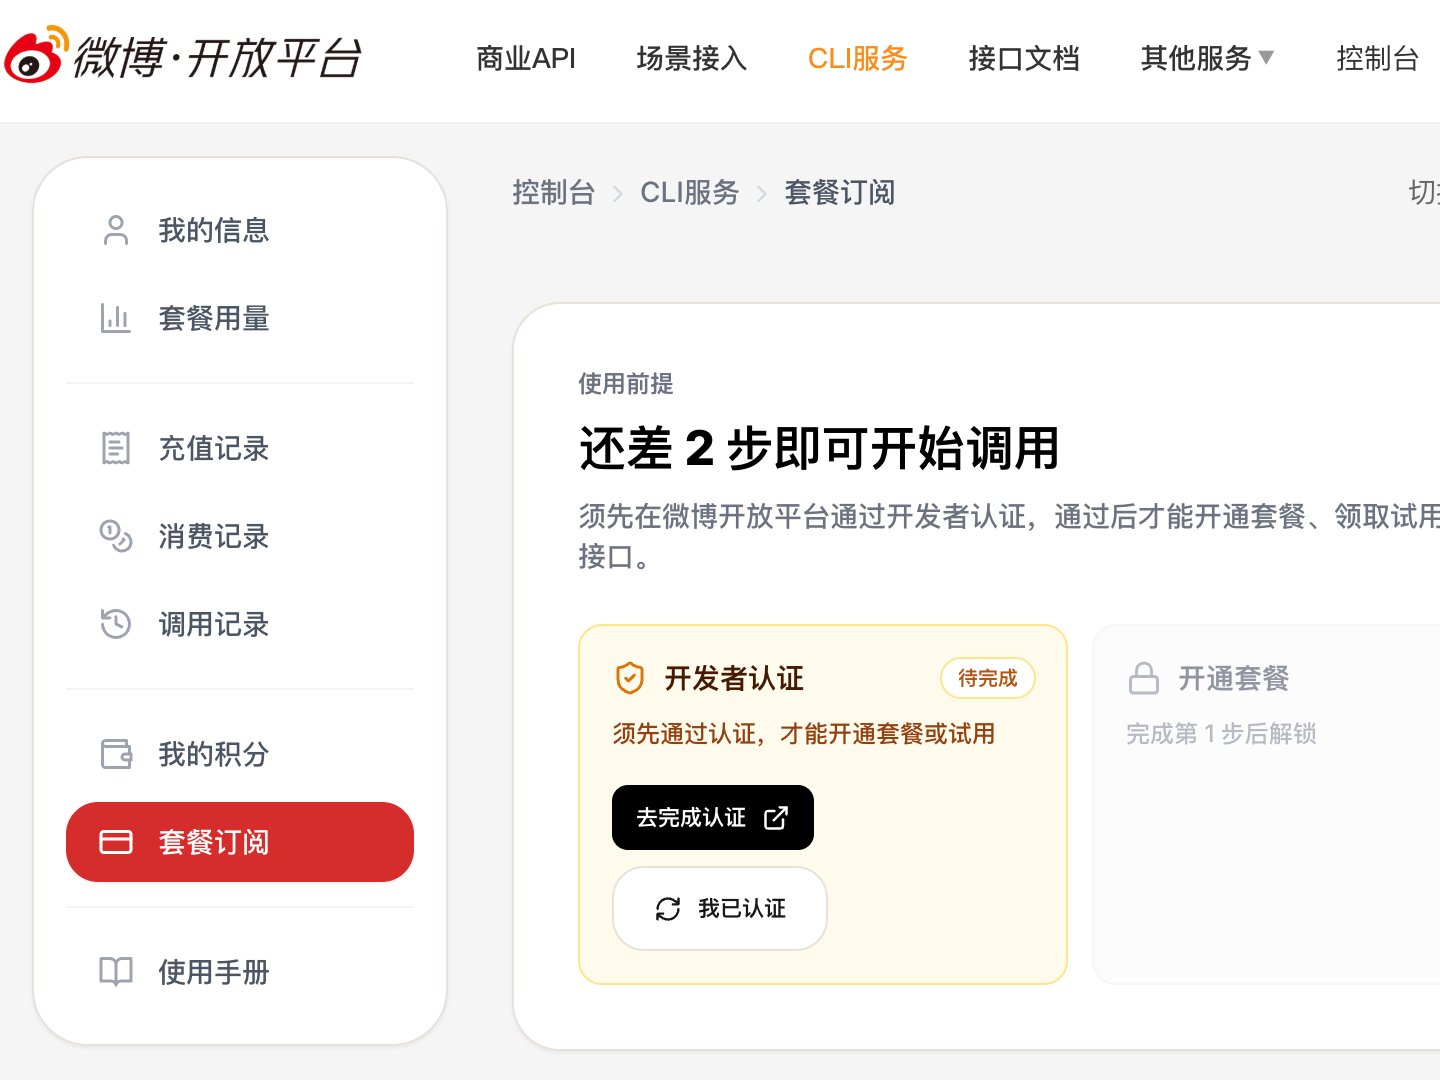Expand the 其他服务 dropdown menu
The width and height of the screenshot is (1440, 1080).
pos(1207,59)
